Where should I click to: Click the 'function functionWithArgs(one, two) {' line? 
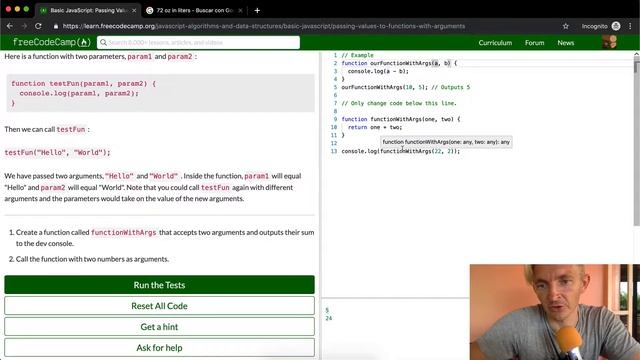pos(401,119)
